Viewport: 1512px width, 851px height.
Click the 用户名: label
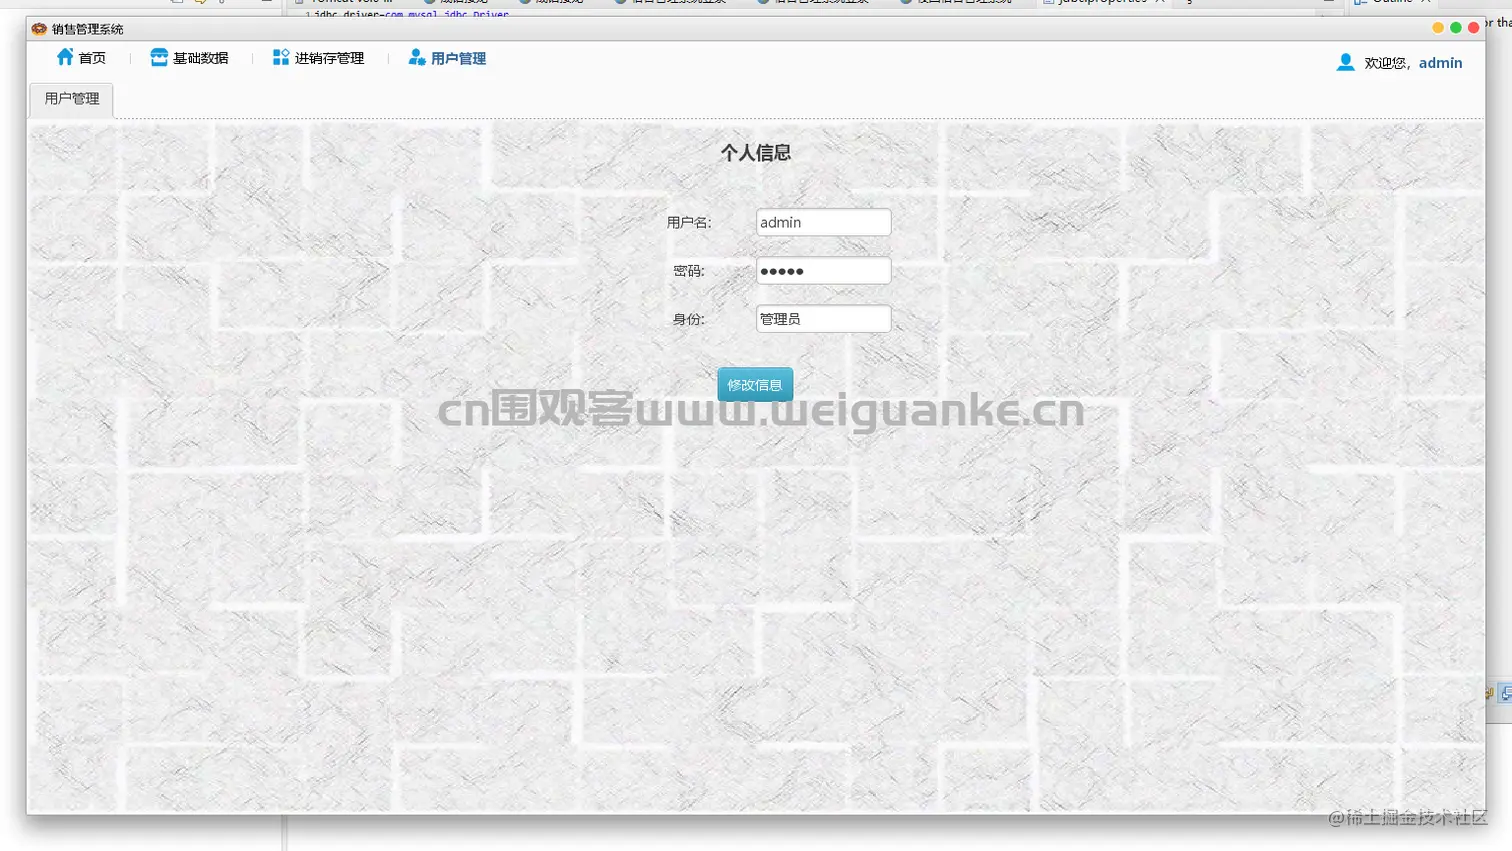[689, 222]
